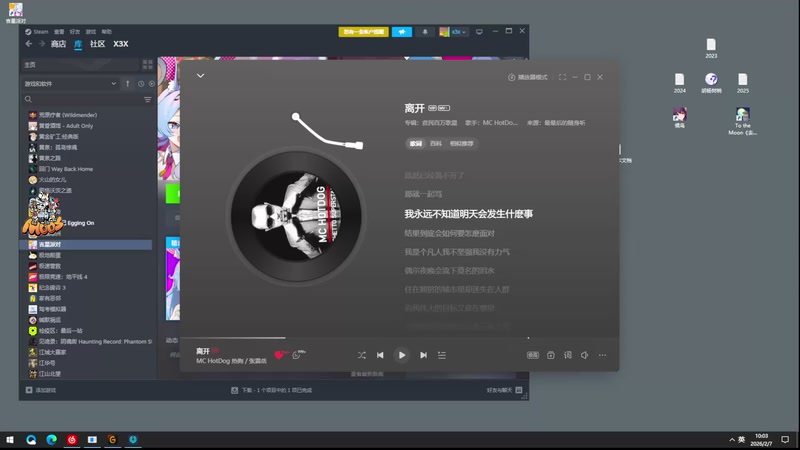Open 好友与聊天 friends and chat

(x=504, y=390)
